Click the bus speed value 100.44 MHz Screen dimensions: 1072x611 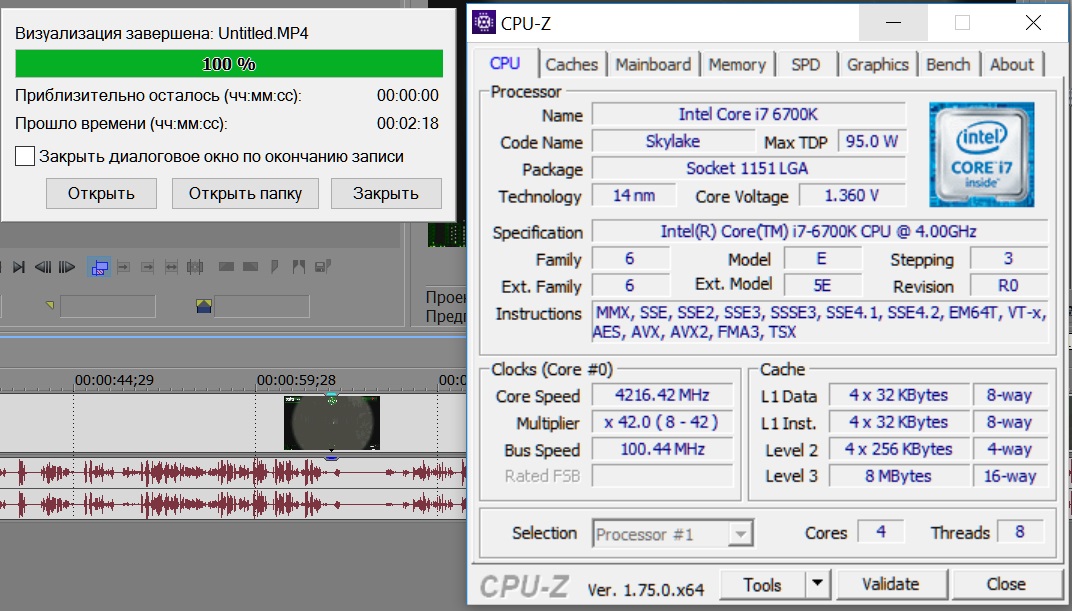[662, 449]
